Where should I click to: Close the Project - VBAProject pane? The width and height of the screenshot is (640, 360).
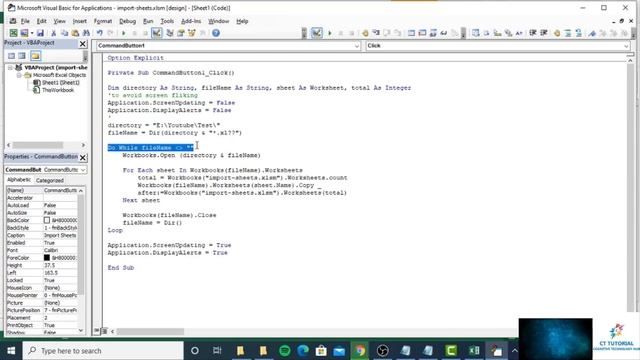(x=83, y=44)
